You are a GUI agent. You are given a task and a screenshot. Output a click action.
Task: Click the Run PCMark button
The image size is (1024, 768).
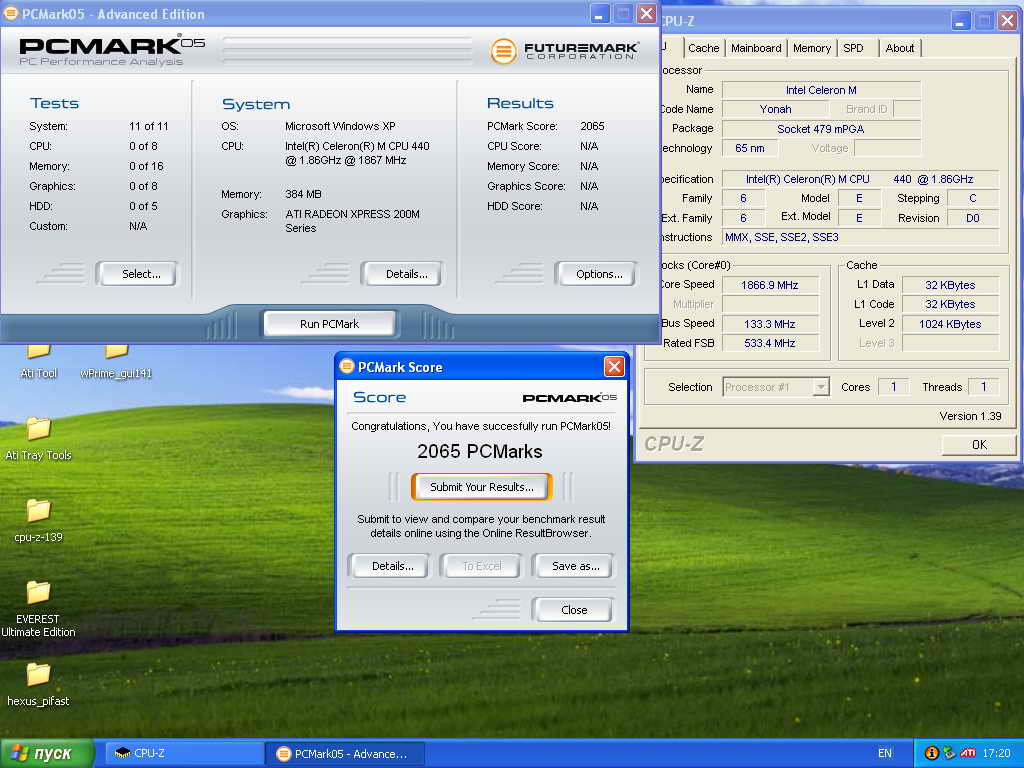329,323
